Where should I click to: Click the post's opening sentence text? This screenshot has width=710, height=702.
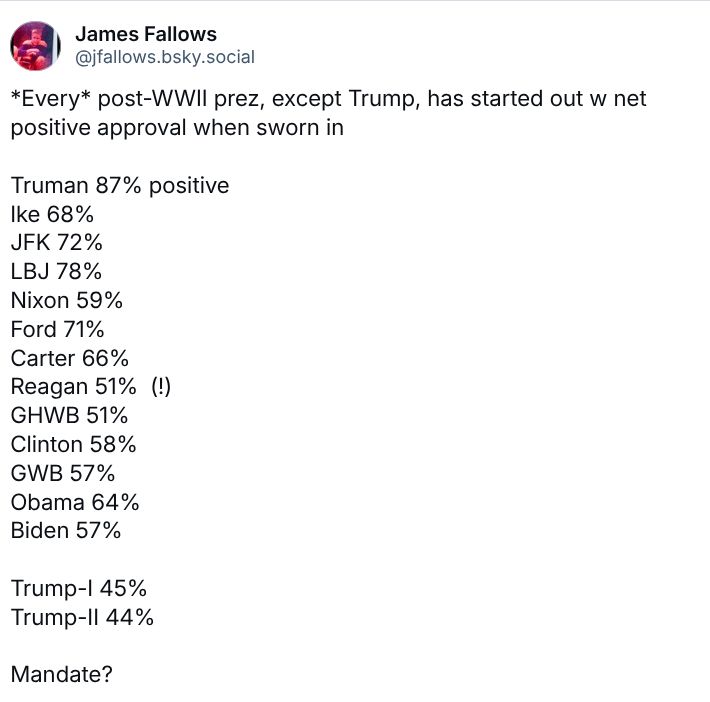pos(330,114)
